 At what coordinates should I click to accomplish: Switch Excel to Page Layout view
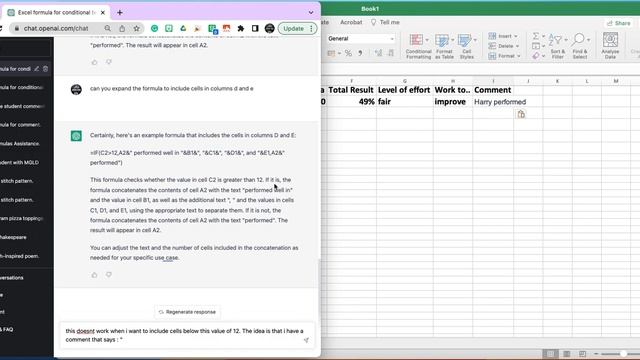567,354
